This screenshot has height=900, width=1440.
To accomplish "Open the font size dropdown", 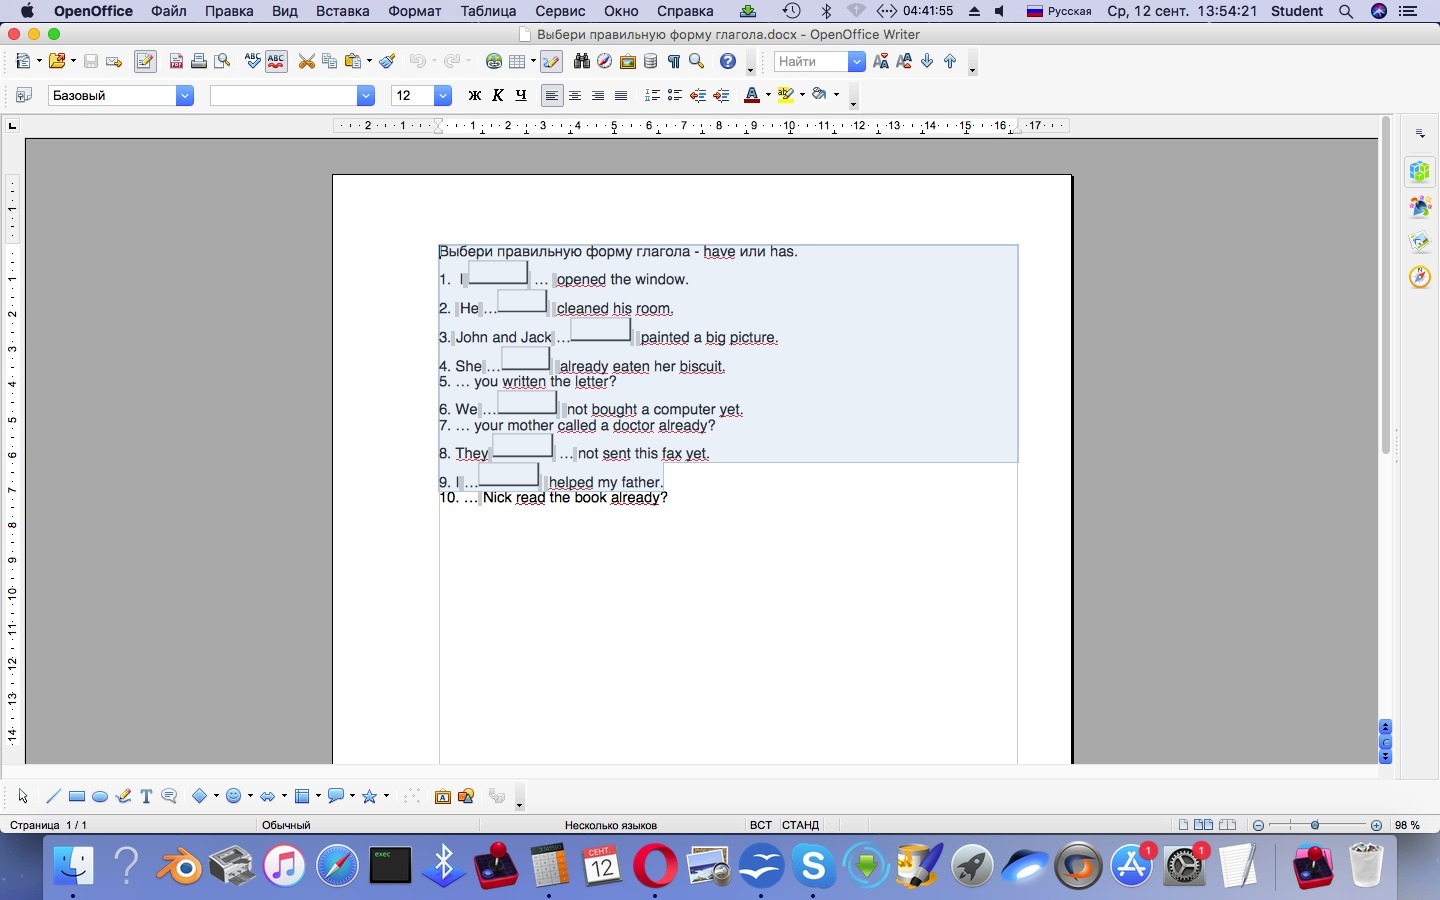I will [x=443, y=96].
